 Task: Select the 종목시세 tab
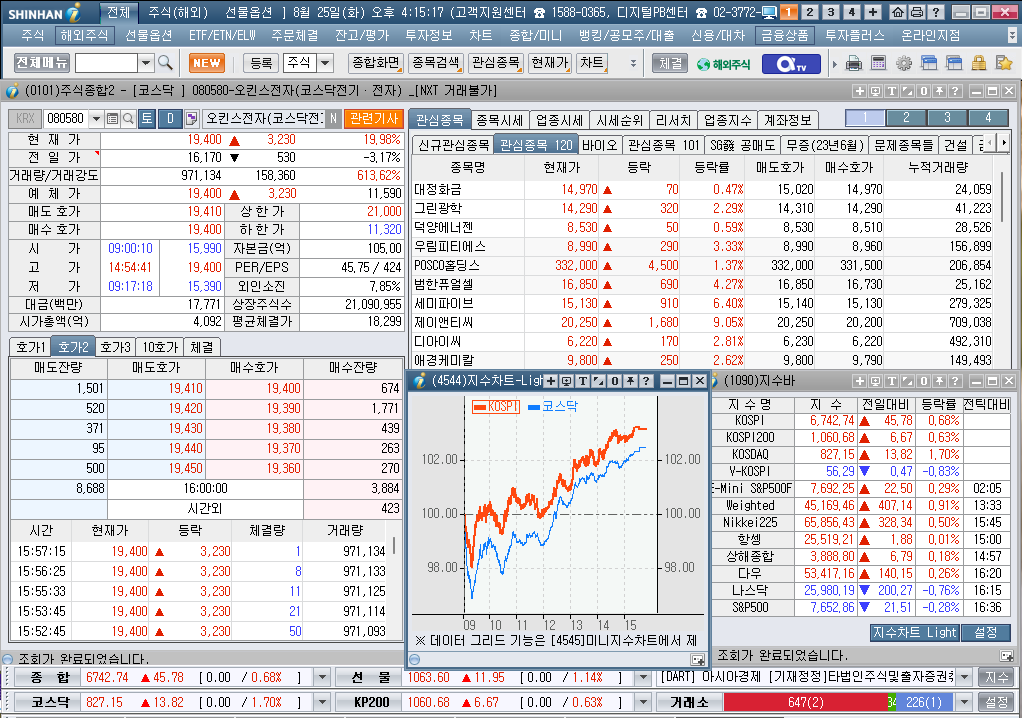[x=499, y=120]
